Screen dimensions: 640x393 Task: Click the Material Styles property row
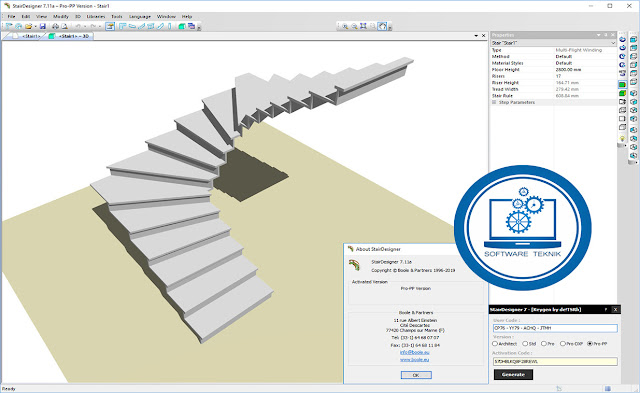point(553,63)
